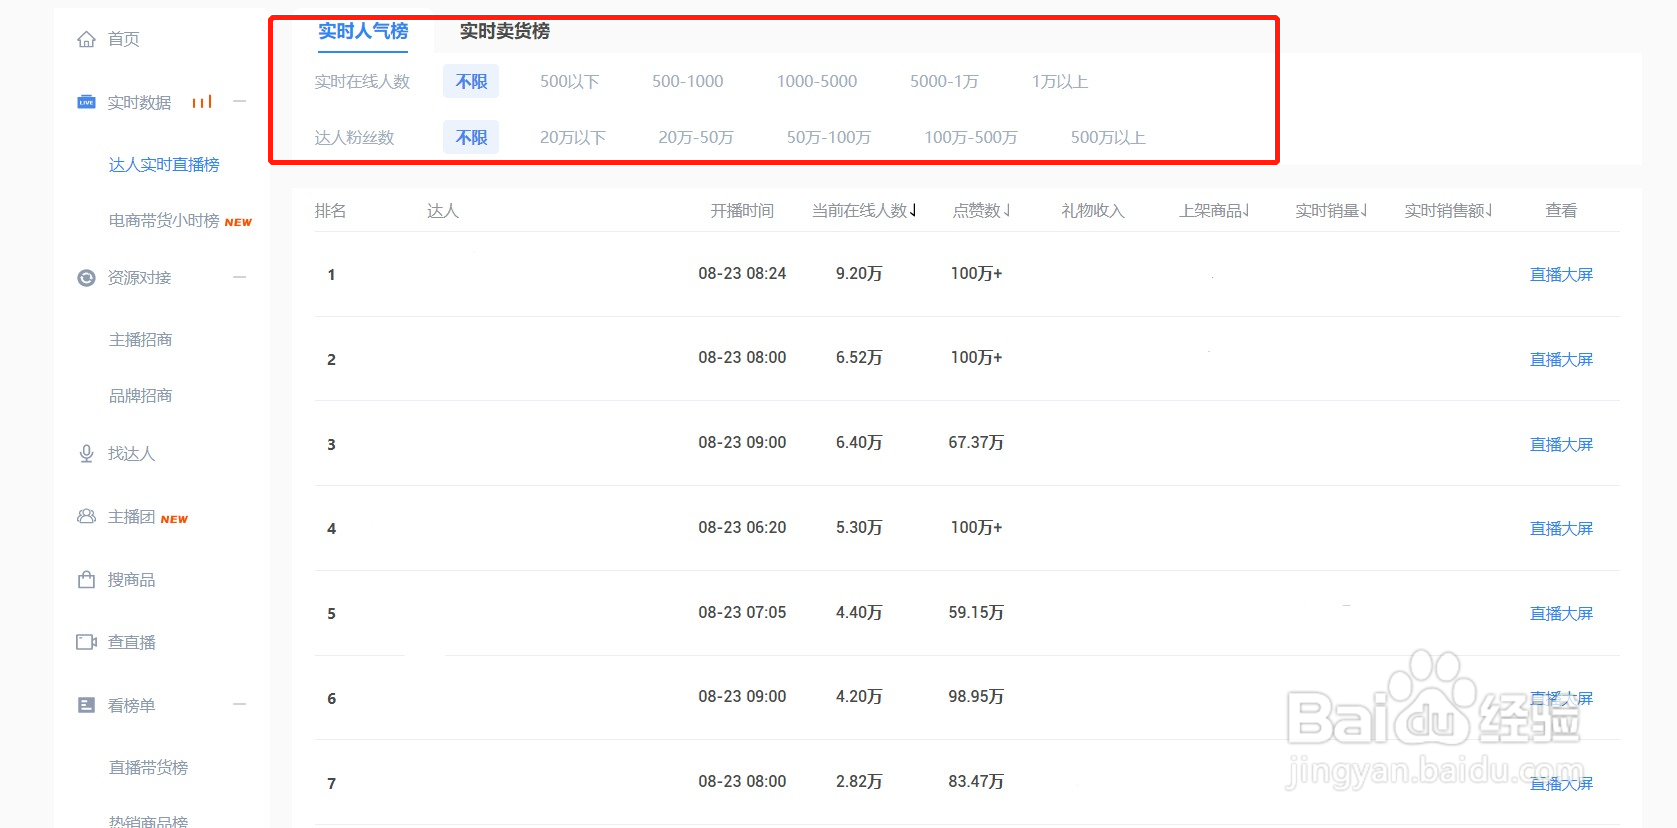The height and width of the screenshot is (828, 1677).
Task: Choose the 1万以上 online viewers option
Action: click(x=1059, y=82)
